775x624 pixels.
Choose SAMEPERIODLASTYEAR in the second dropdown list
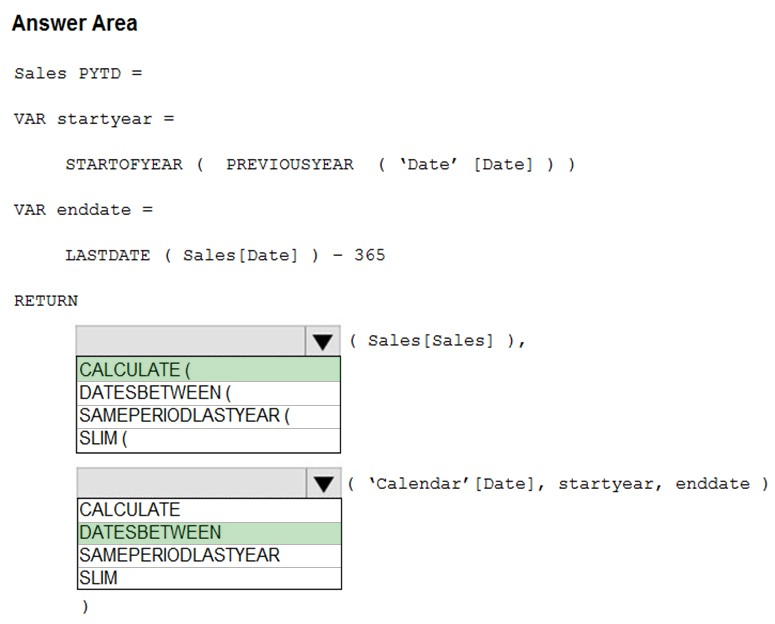pos(210,555)
